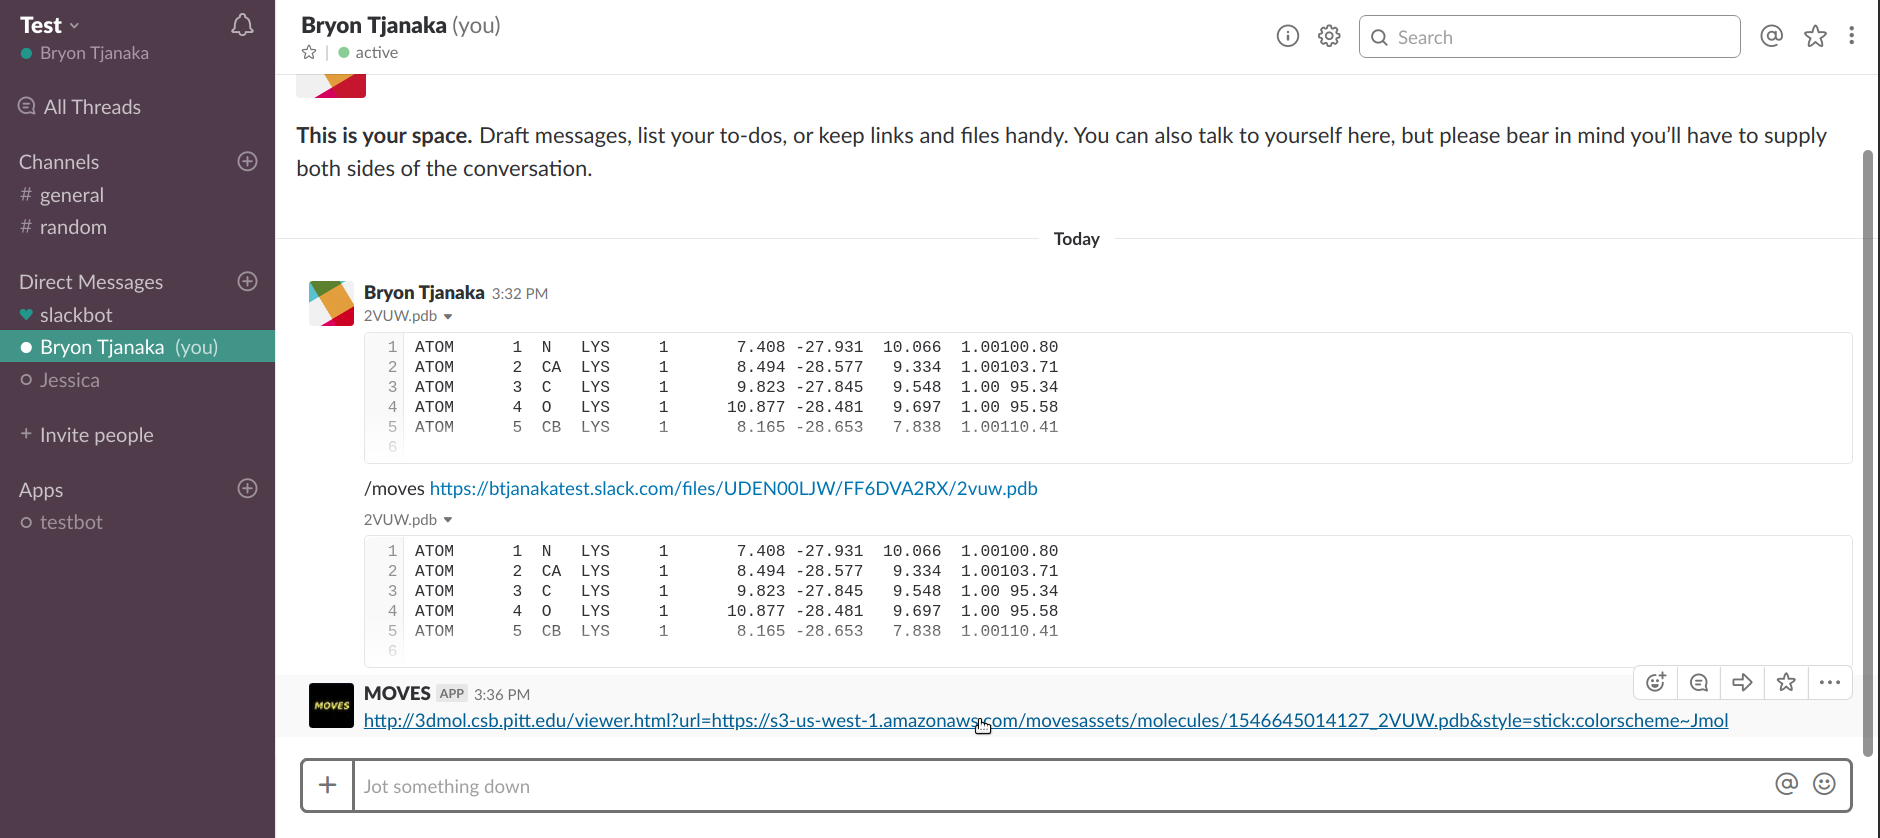Expand second 2VUW.pdb file dropdown arrow
The width and height of the screenshot is (1880, 838).
pyautogui.click(x=448, y=520)
